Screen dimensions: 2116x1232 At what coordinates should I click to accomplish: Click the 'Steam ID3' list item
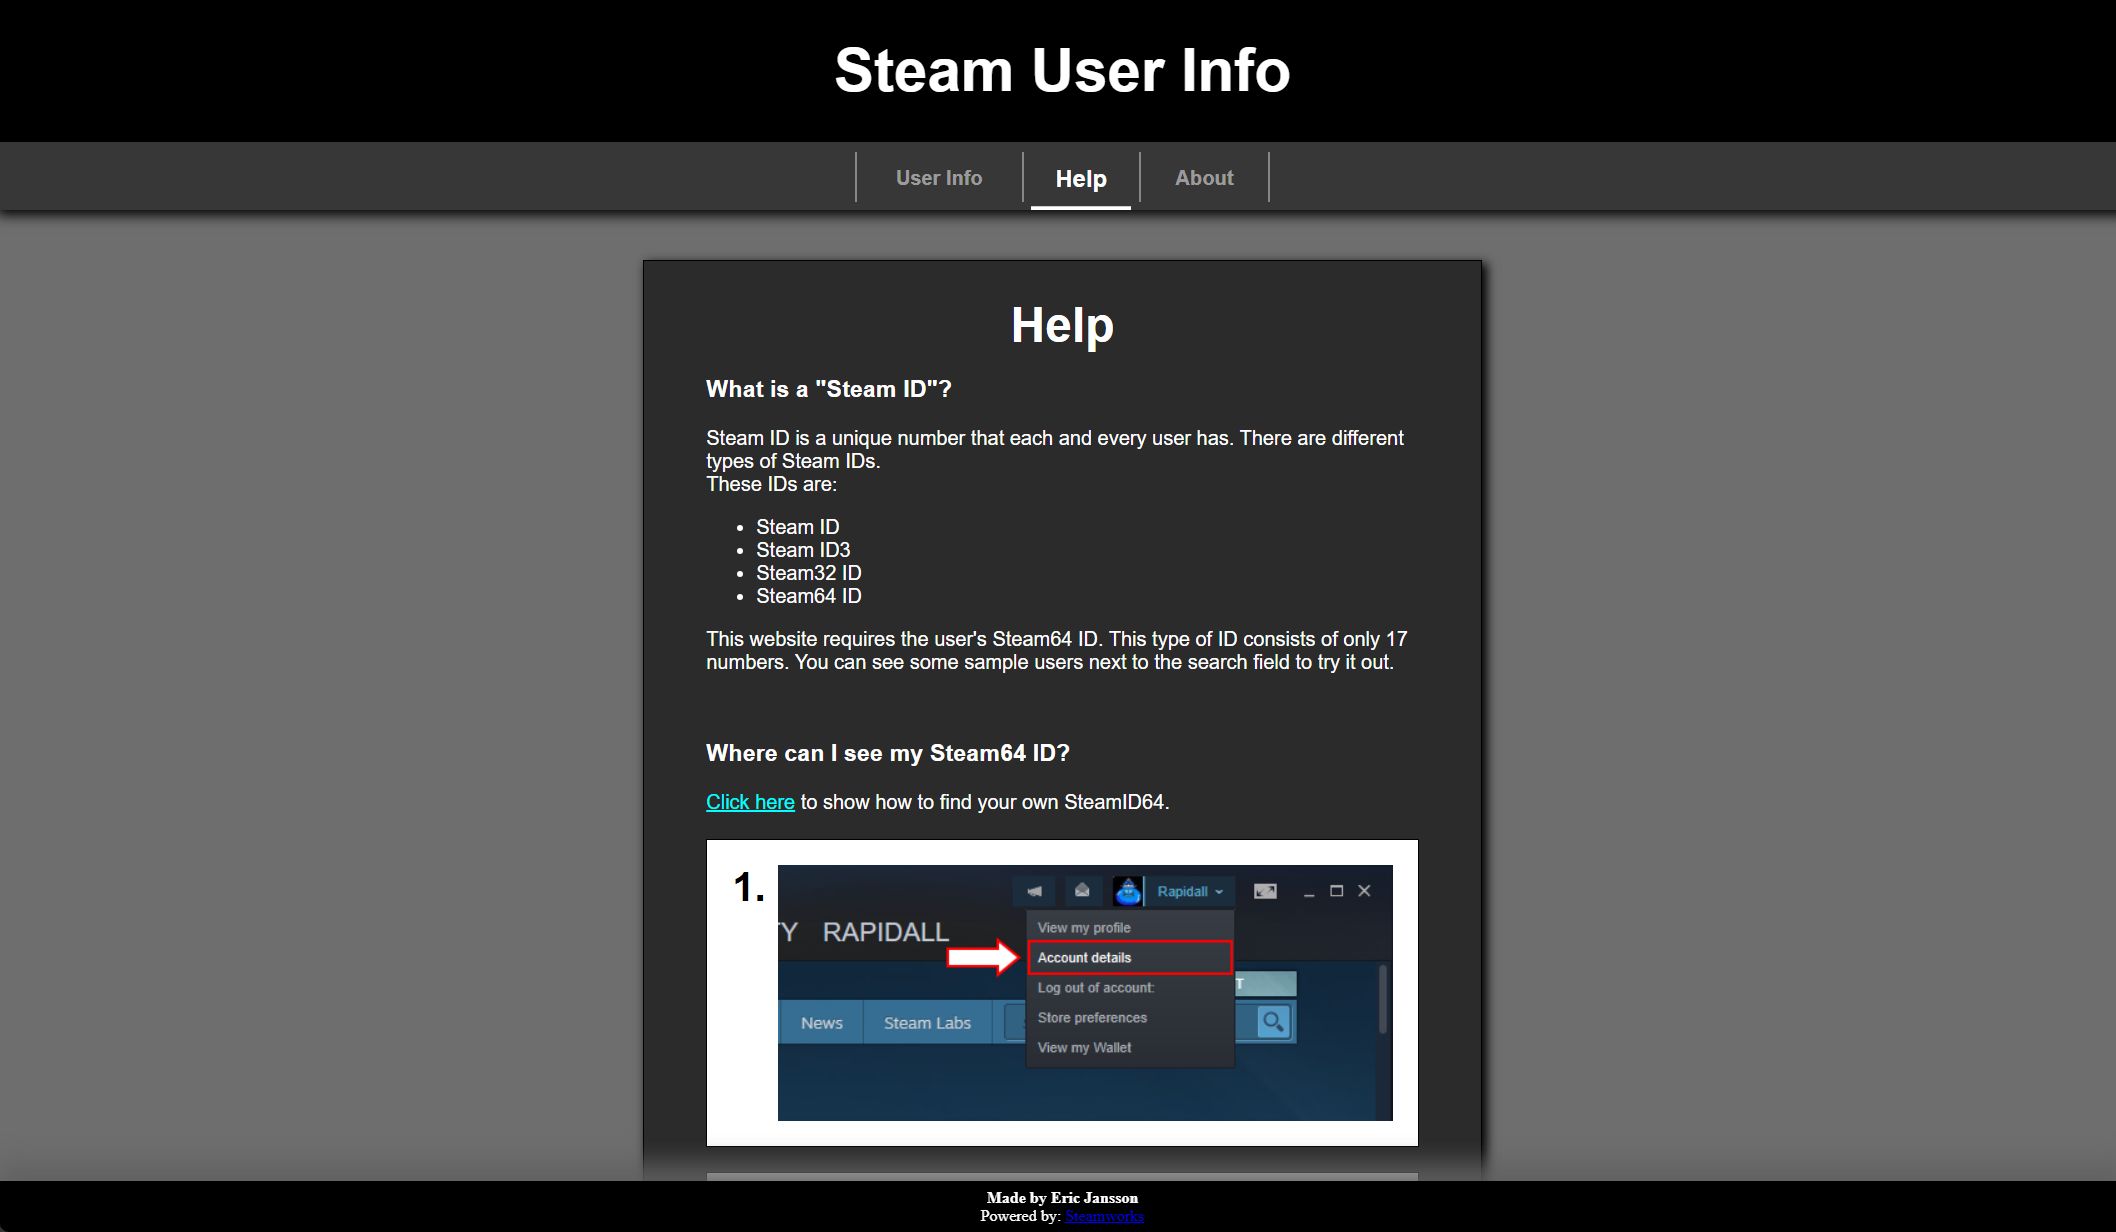pyautogui.click(x=803, y=550)
